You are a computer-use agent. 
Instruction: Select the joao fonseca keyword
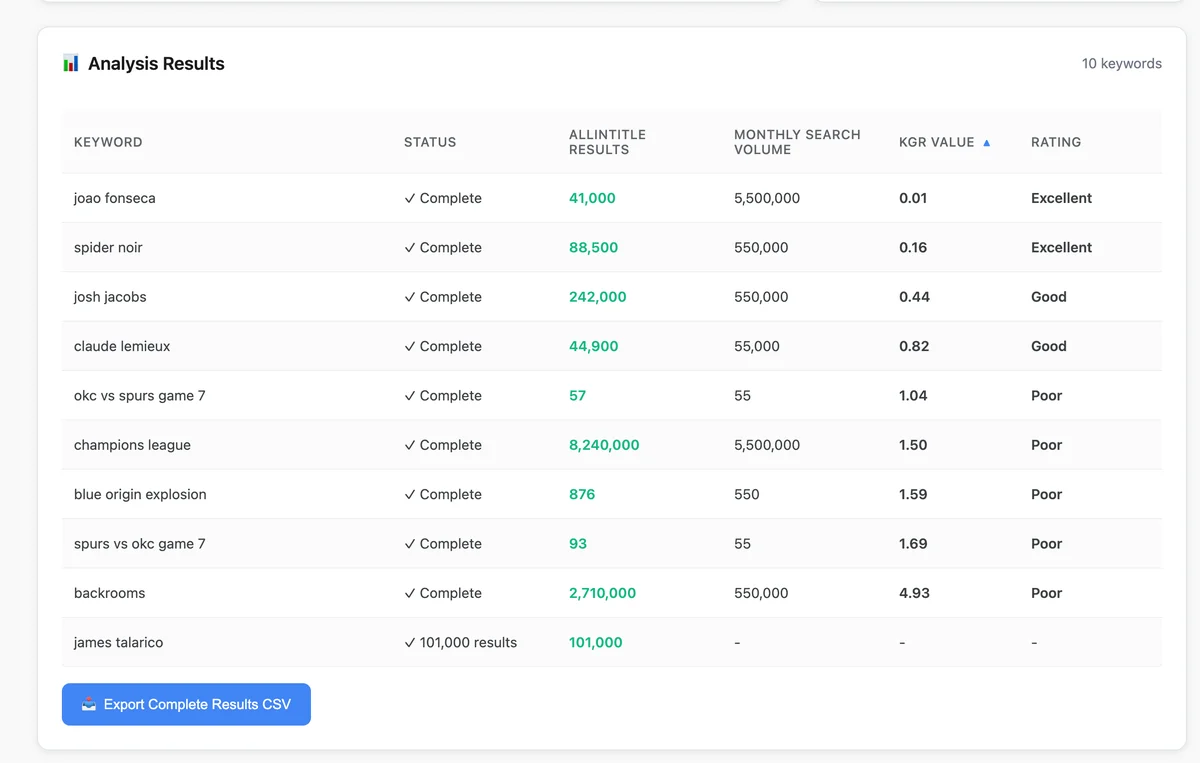pyautogui.click(x=115, y=198)
